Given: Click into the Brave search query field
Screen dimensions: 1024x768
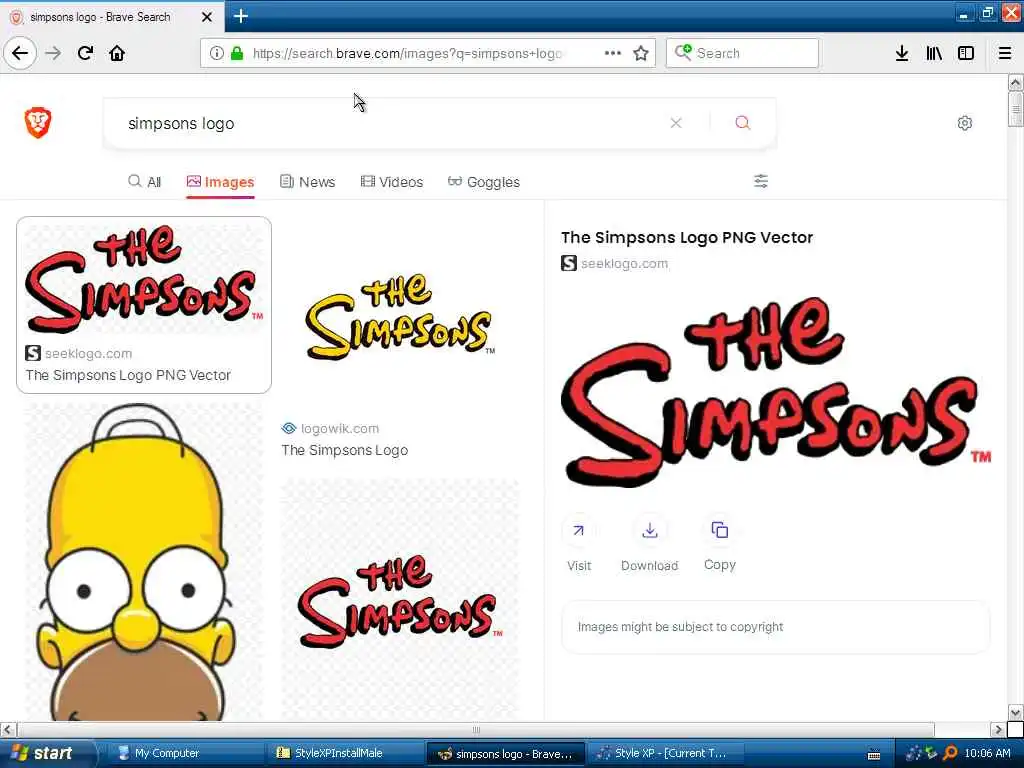Looking at the screenshot, I should click(392, 123).
